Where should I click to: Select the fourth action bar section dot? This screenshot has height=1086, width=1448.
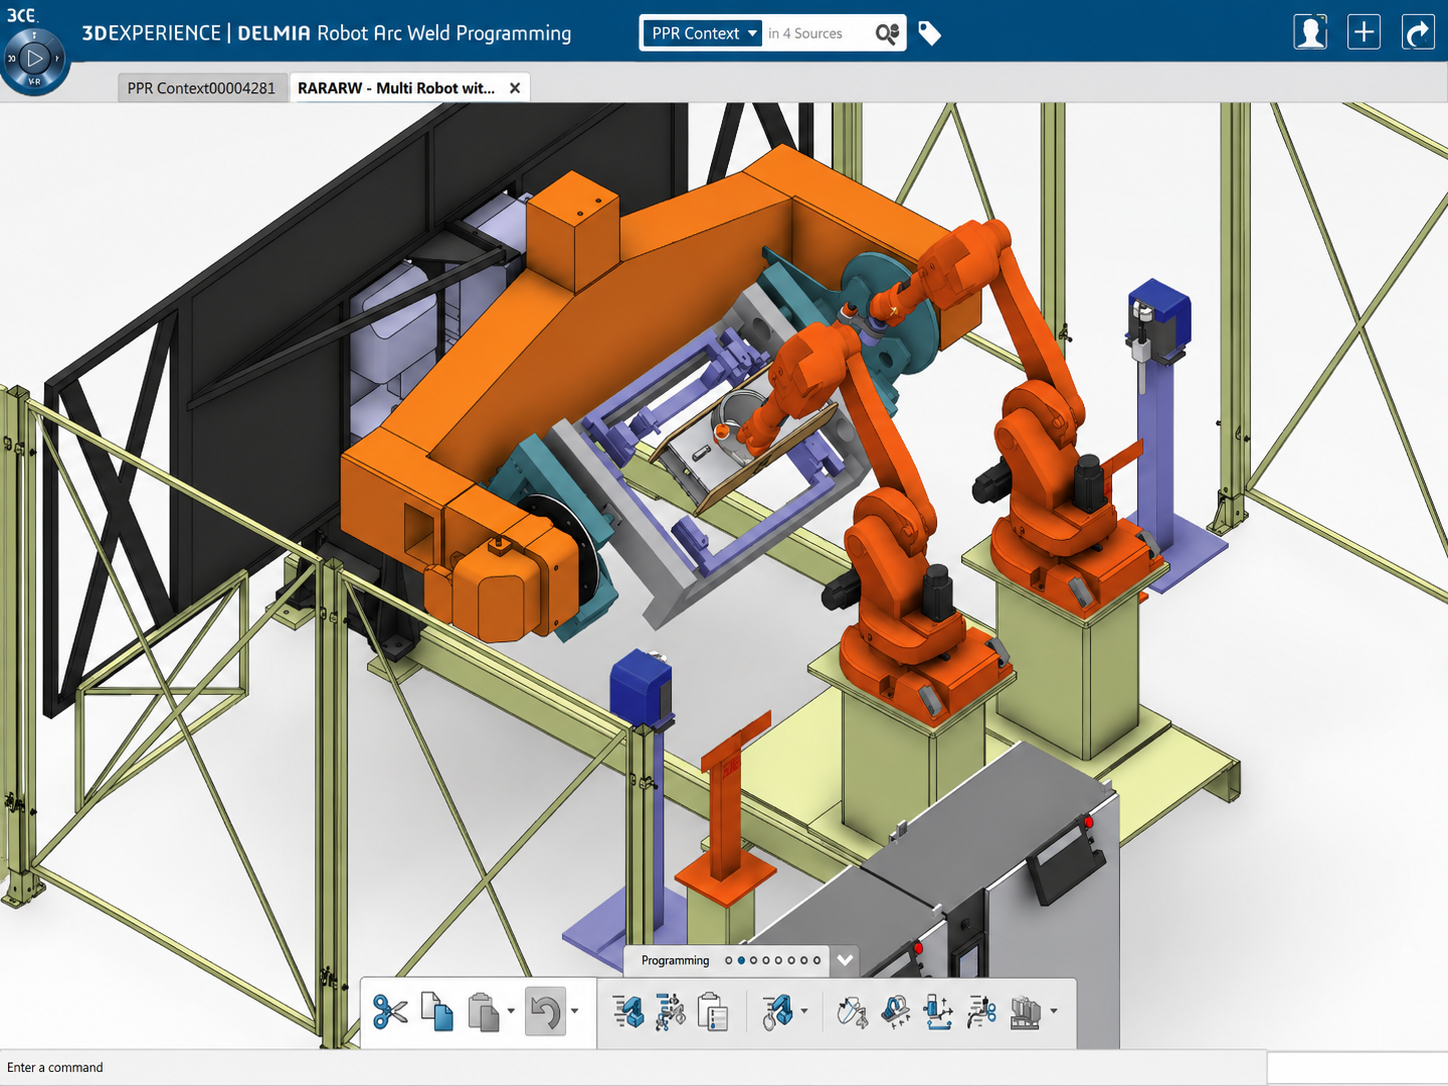tap(767, 960)
